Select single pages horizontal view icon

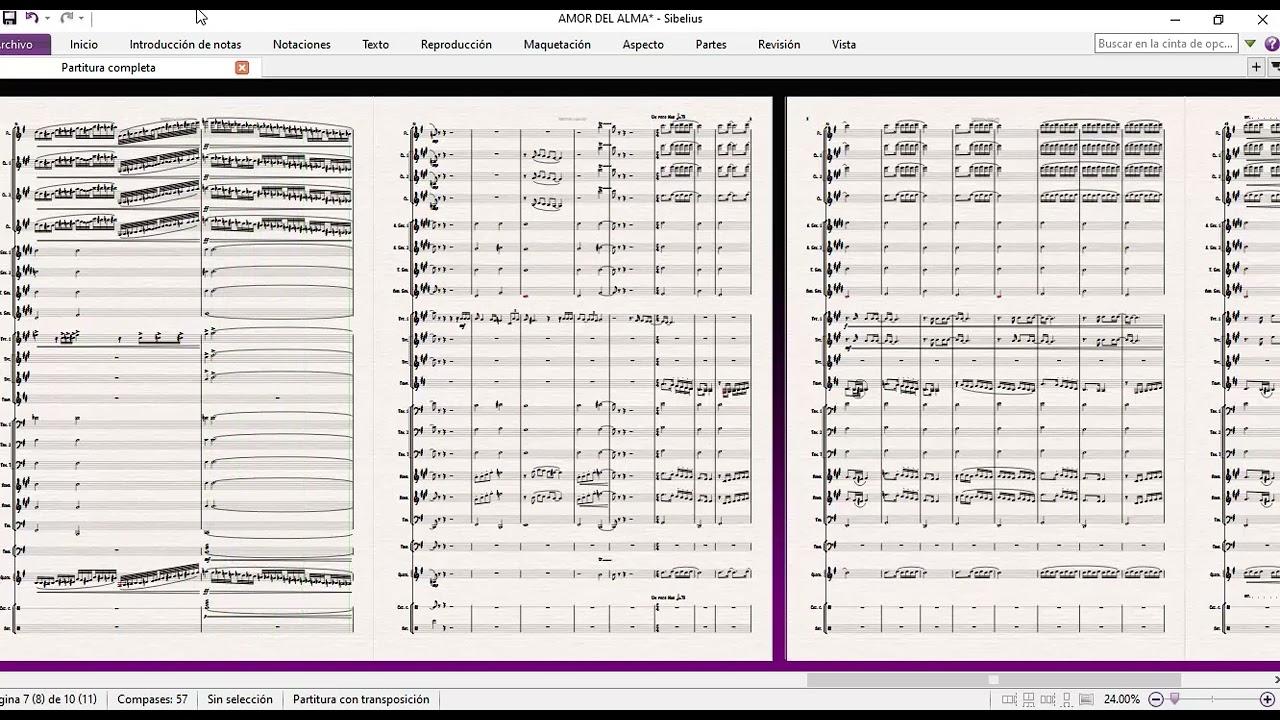pos(1047,699)
